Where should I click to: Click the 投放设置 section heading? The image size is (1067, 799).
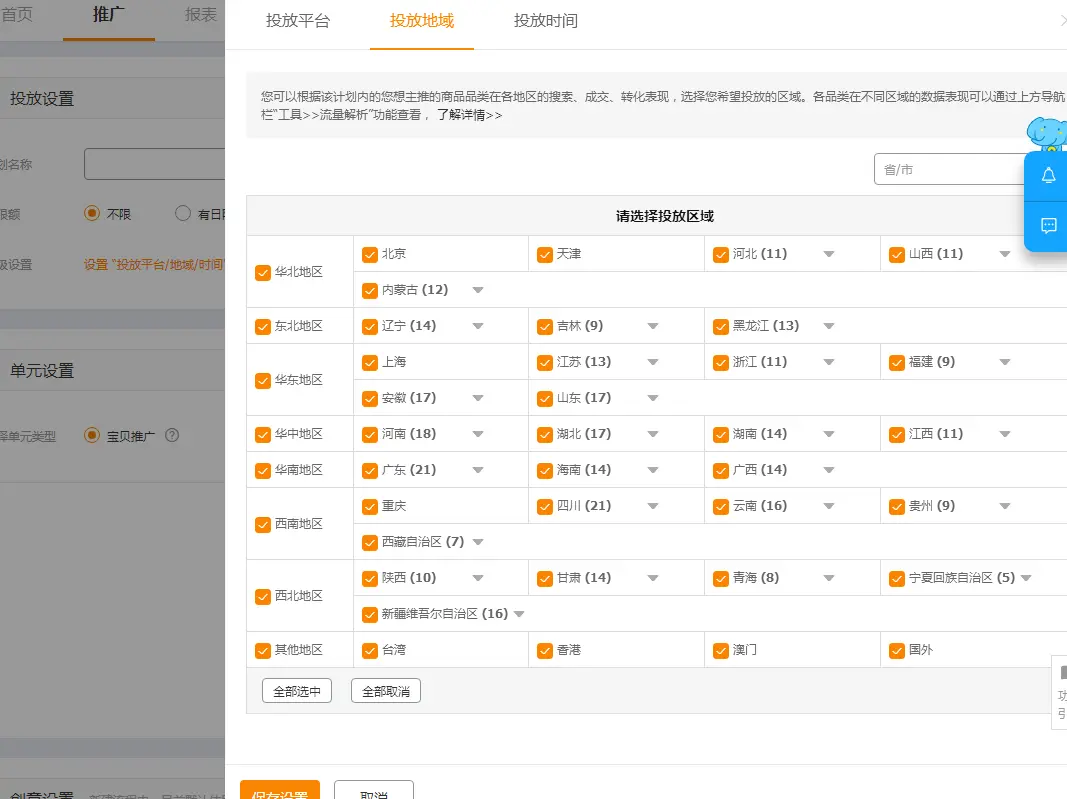coord(42,99)
